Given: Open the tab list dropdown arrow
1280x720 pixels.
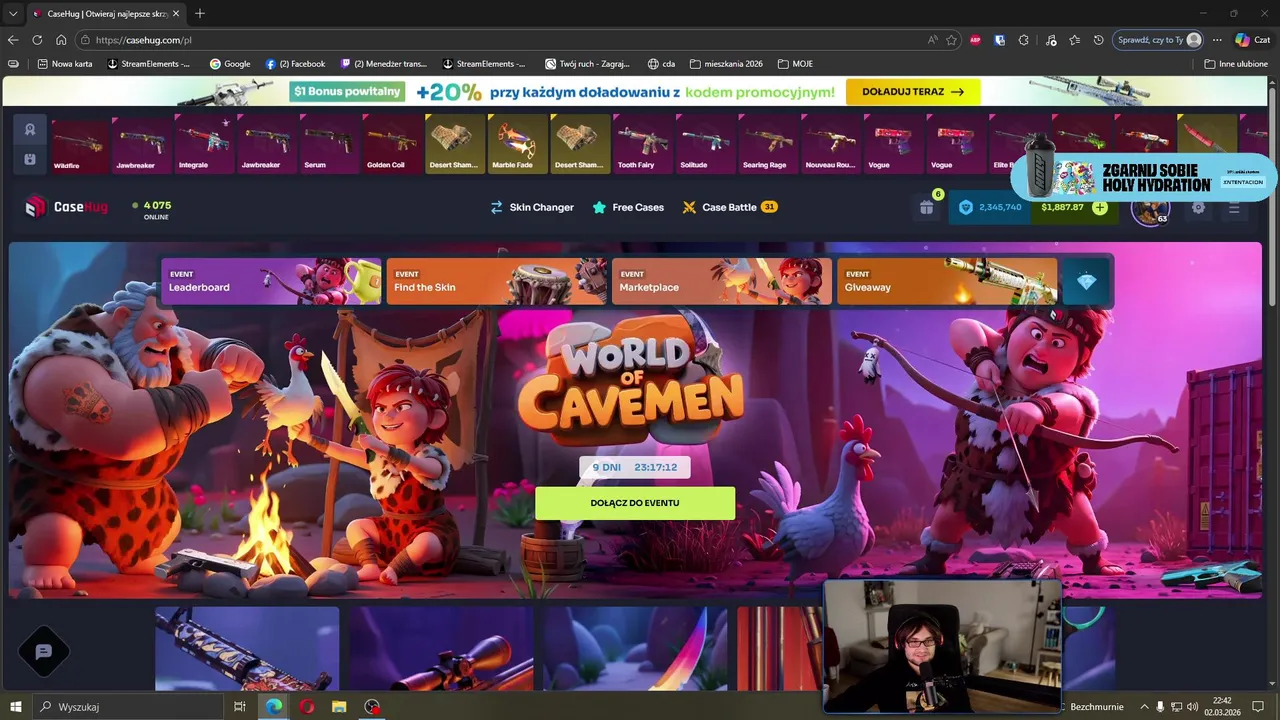Looking at the screenshot, I should click(13, 13).
